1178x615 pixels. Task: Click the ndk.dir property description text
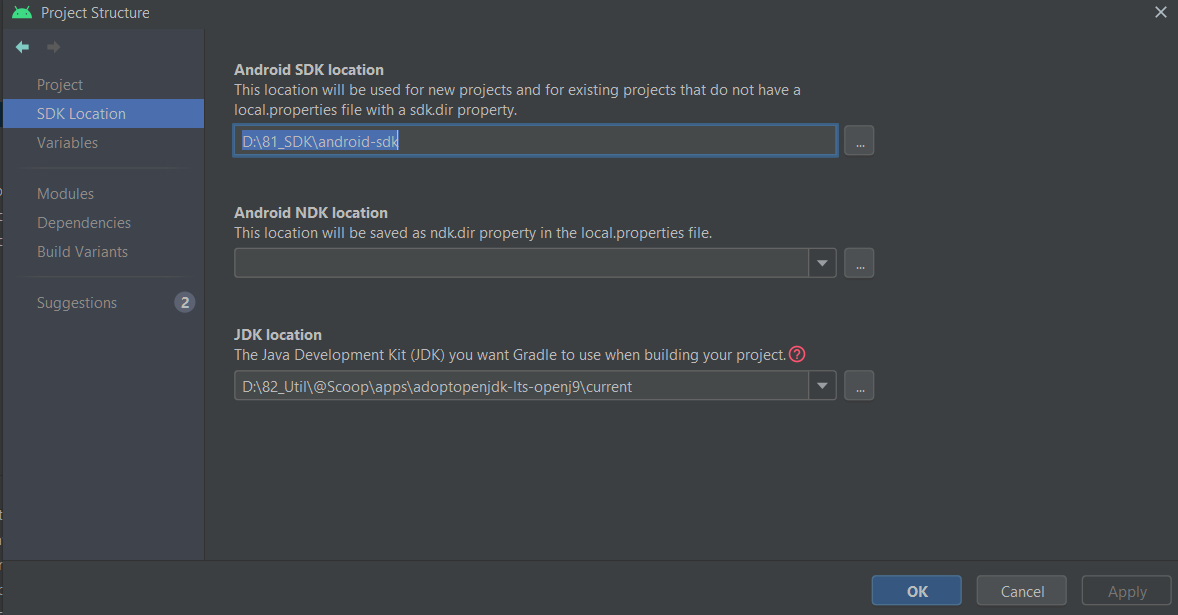pyautogui.click(x=473, y=233)
